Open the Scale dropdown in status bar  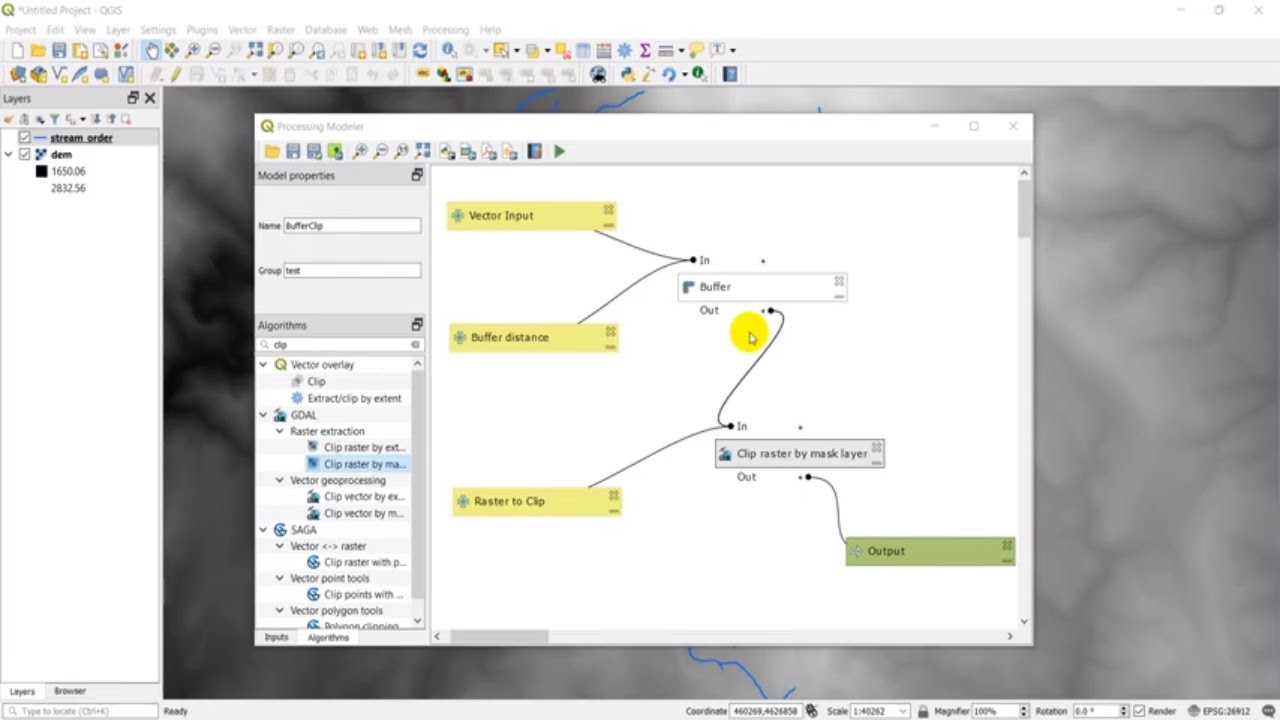903,711
